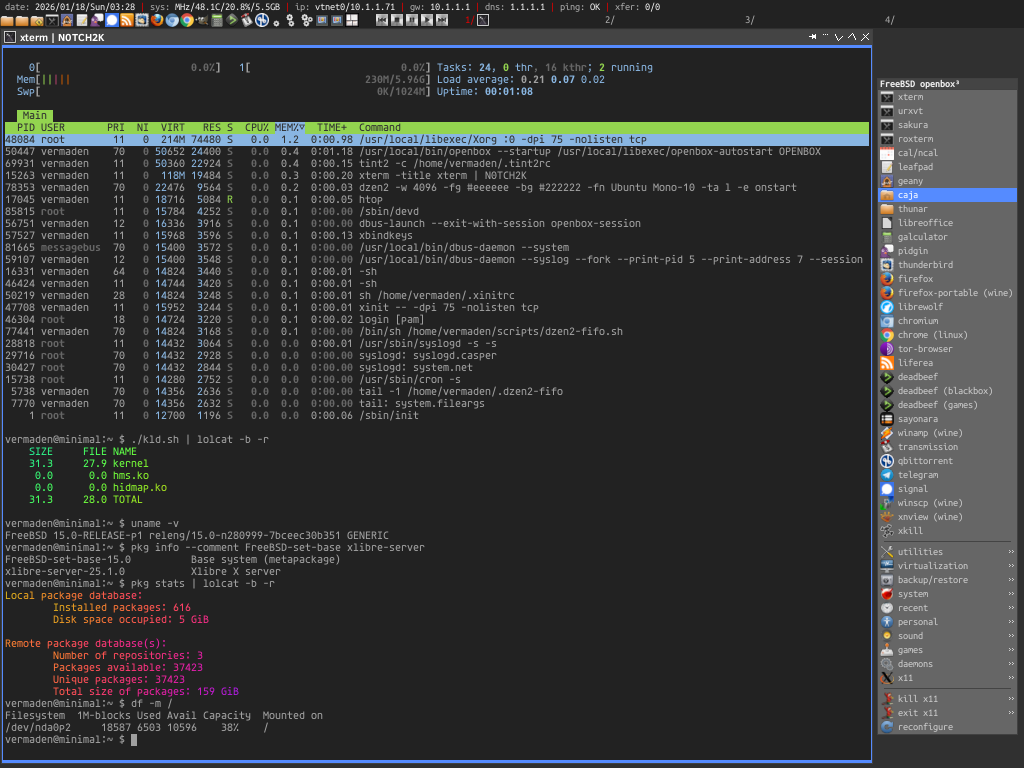The height and width of the screenshot is (768, 1024).
Task: Click the Firefox icon in top launcher bar
Action: [x=157, y=20]
